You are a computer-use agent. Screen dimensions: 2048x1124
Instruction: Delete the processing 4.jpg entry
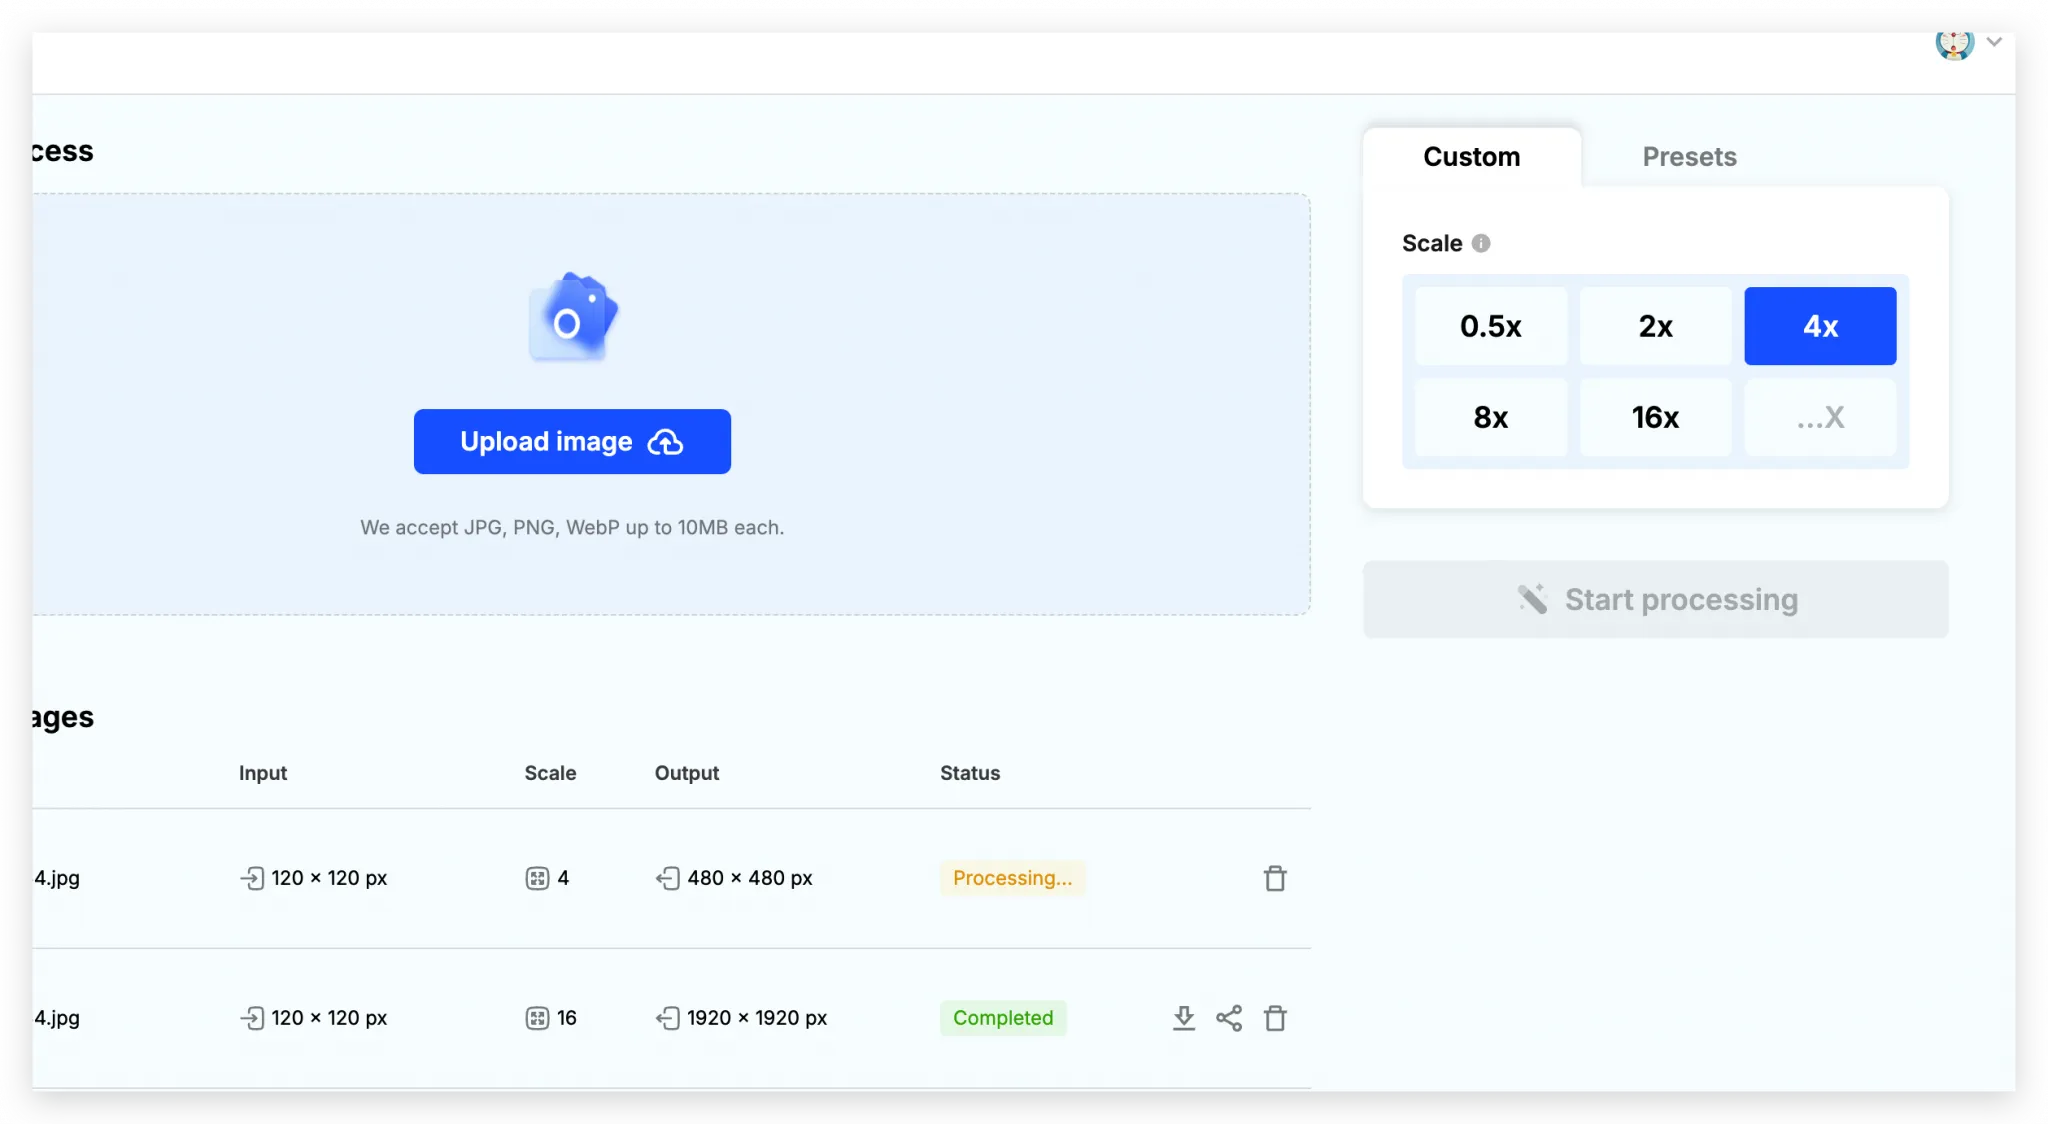[1275, 878]
